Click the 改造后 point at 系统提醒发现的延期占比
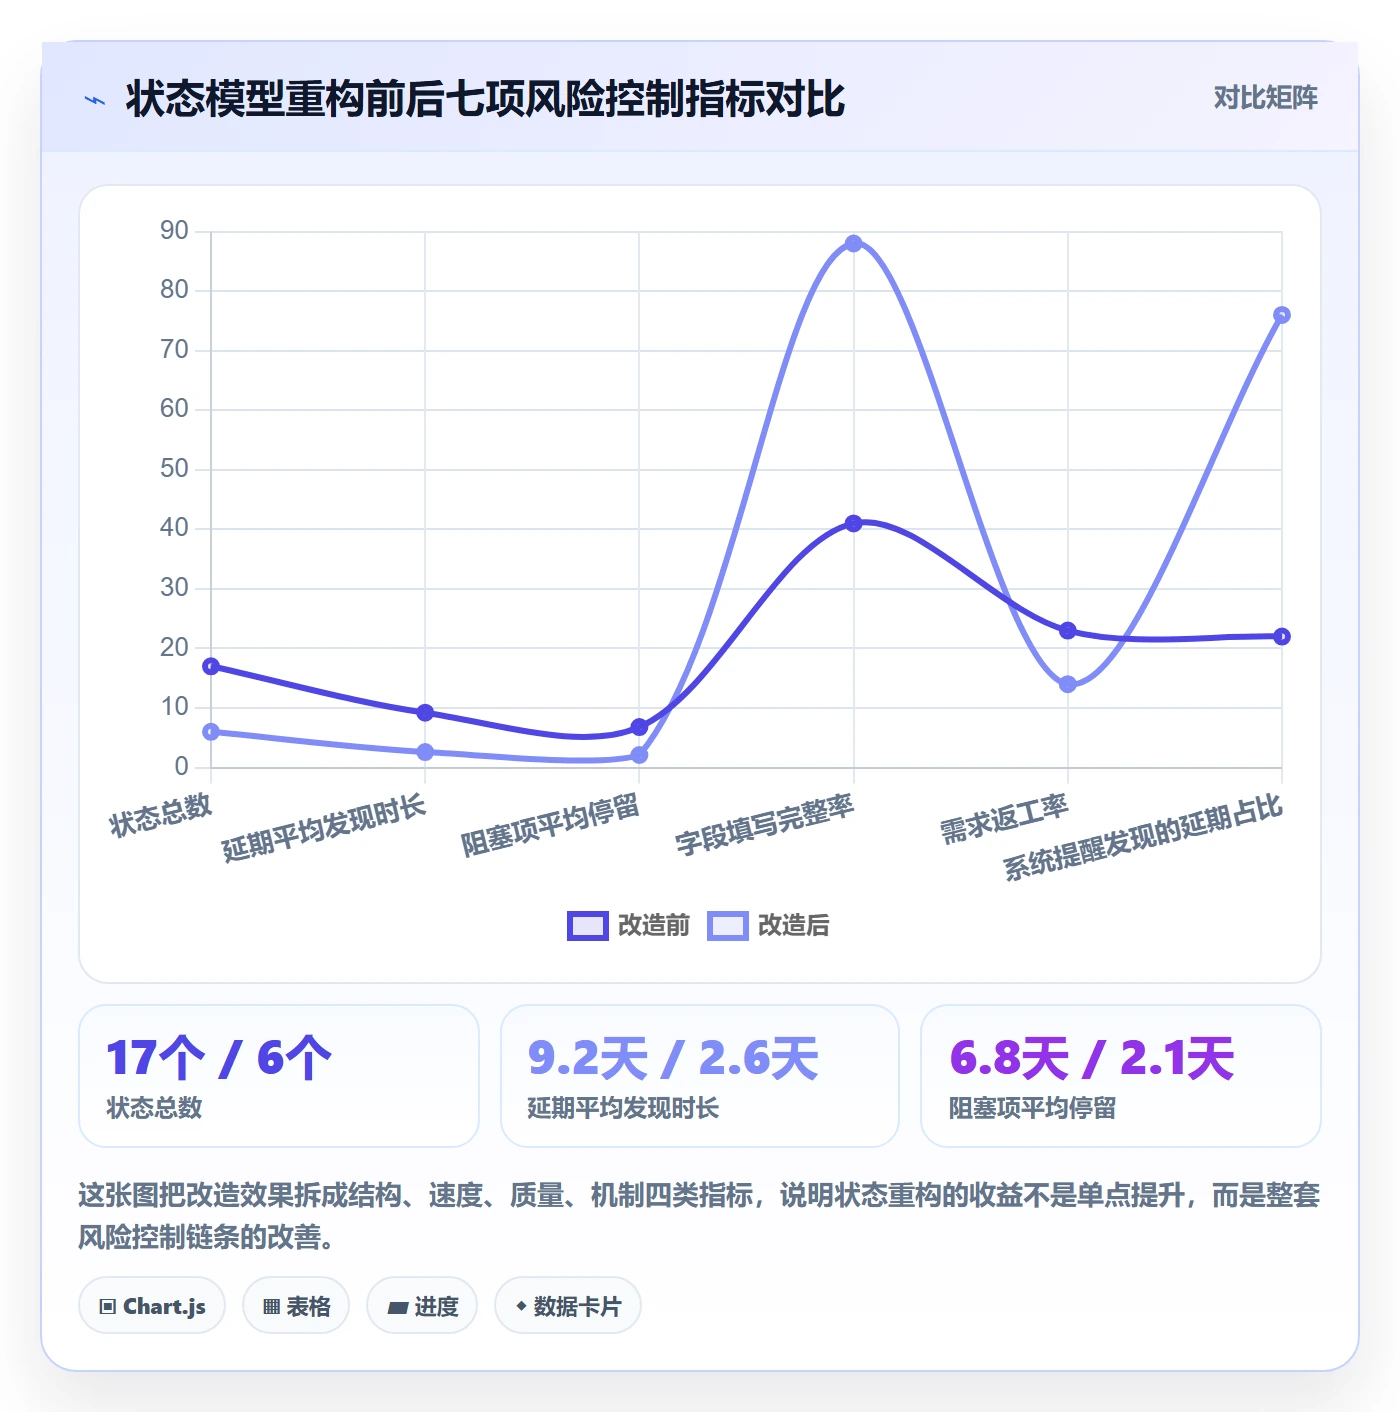Screen dimensions: 1400x1412 pyautogui.click(x=1282, y=315)
